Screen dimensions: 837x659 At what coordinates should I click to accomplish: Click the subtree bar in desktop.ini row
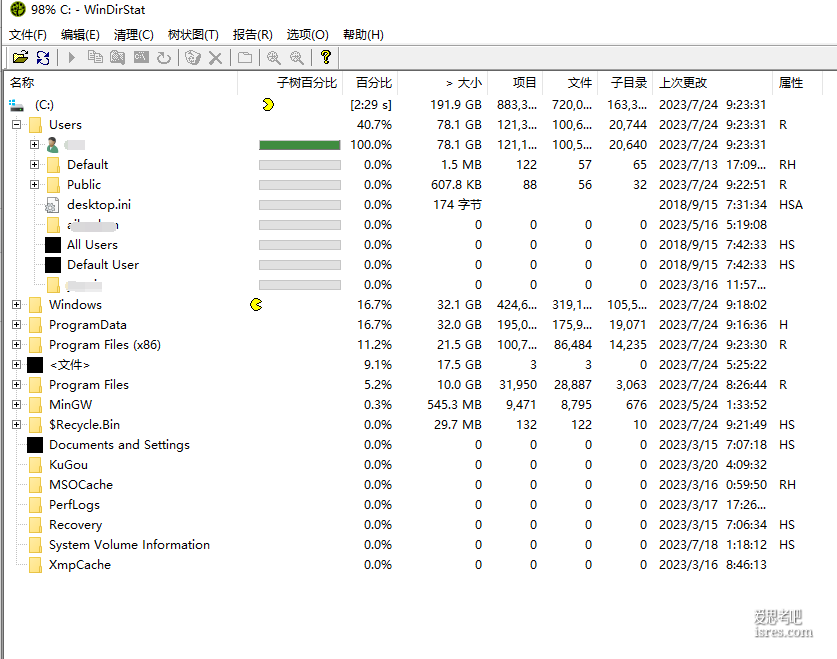click(299, 205)
